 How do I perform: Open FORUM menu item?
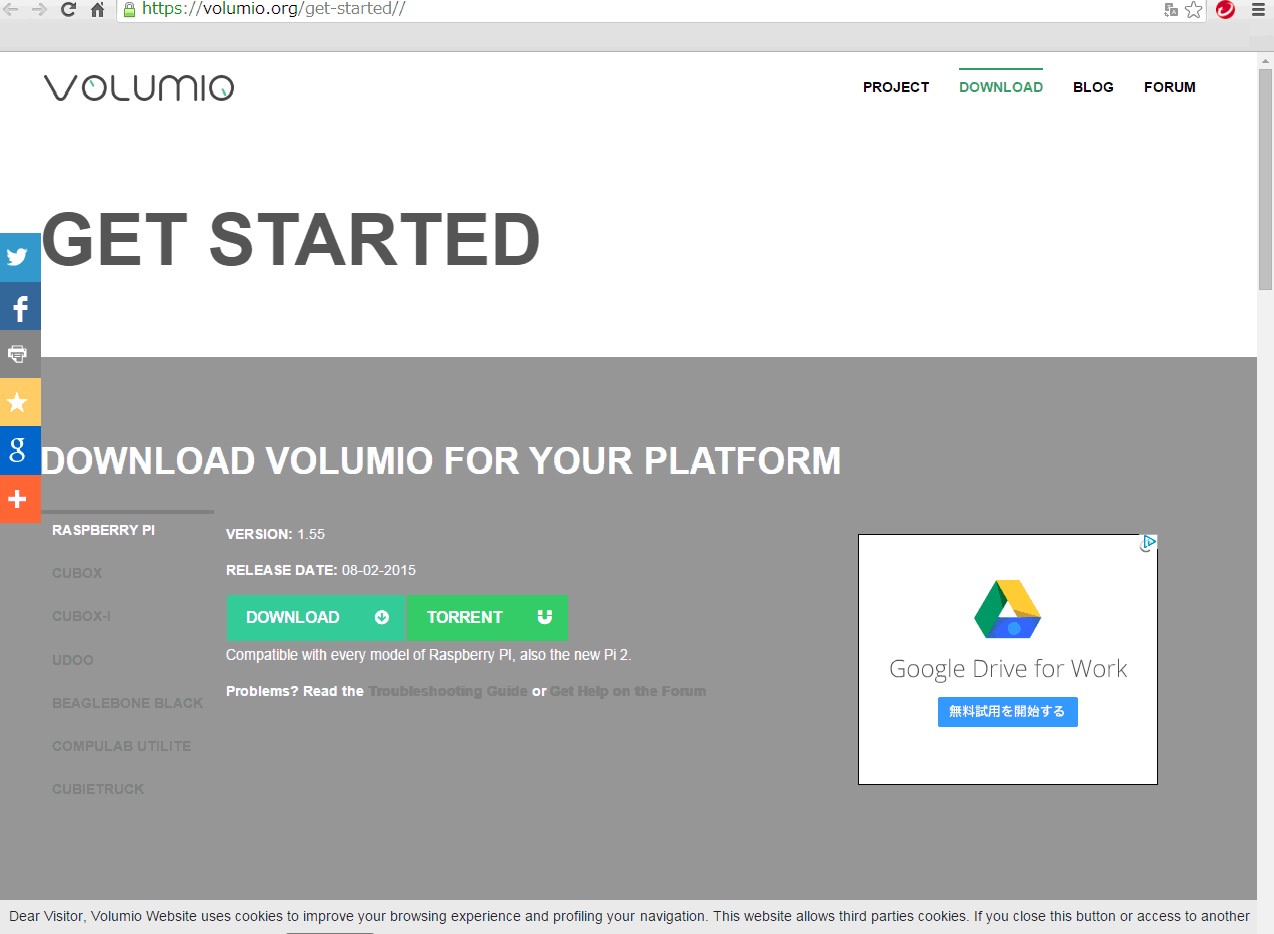pos(1170,87)
